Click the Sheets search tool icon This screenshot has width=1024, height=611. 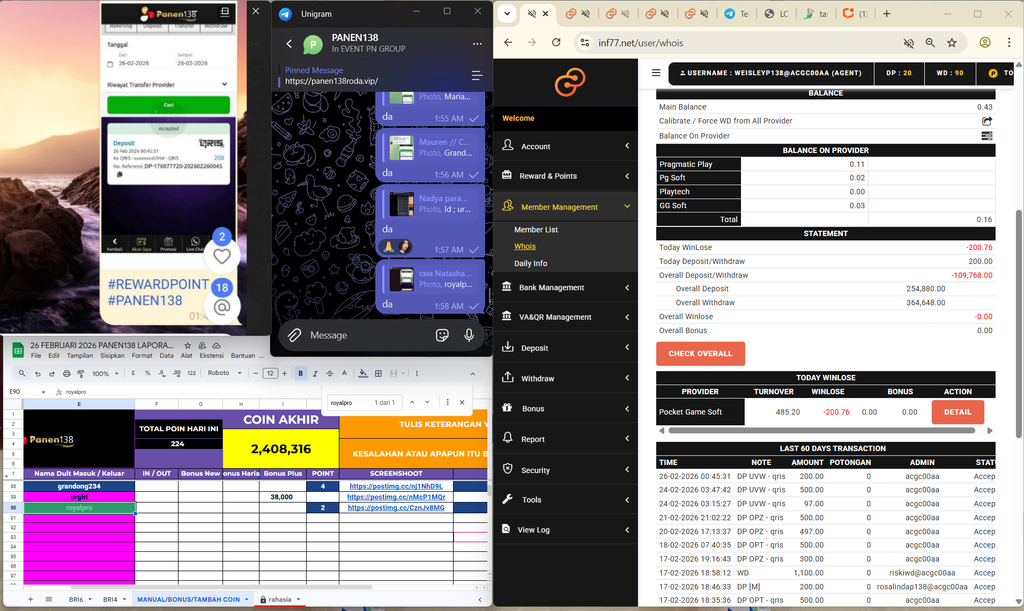click(22, 373)
